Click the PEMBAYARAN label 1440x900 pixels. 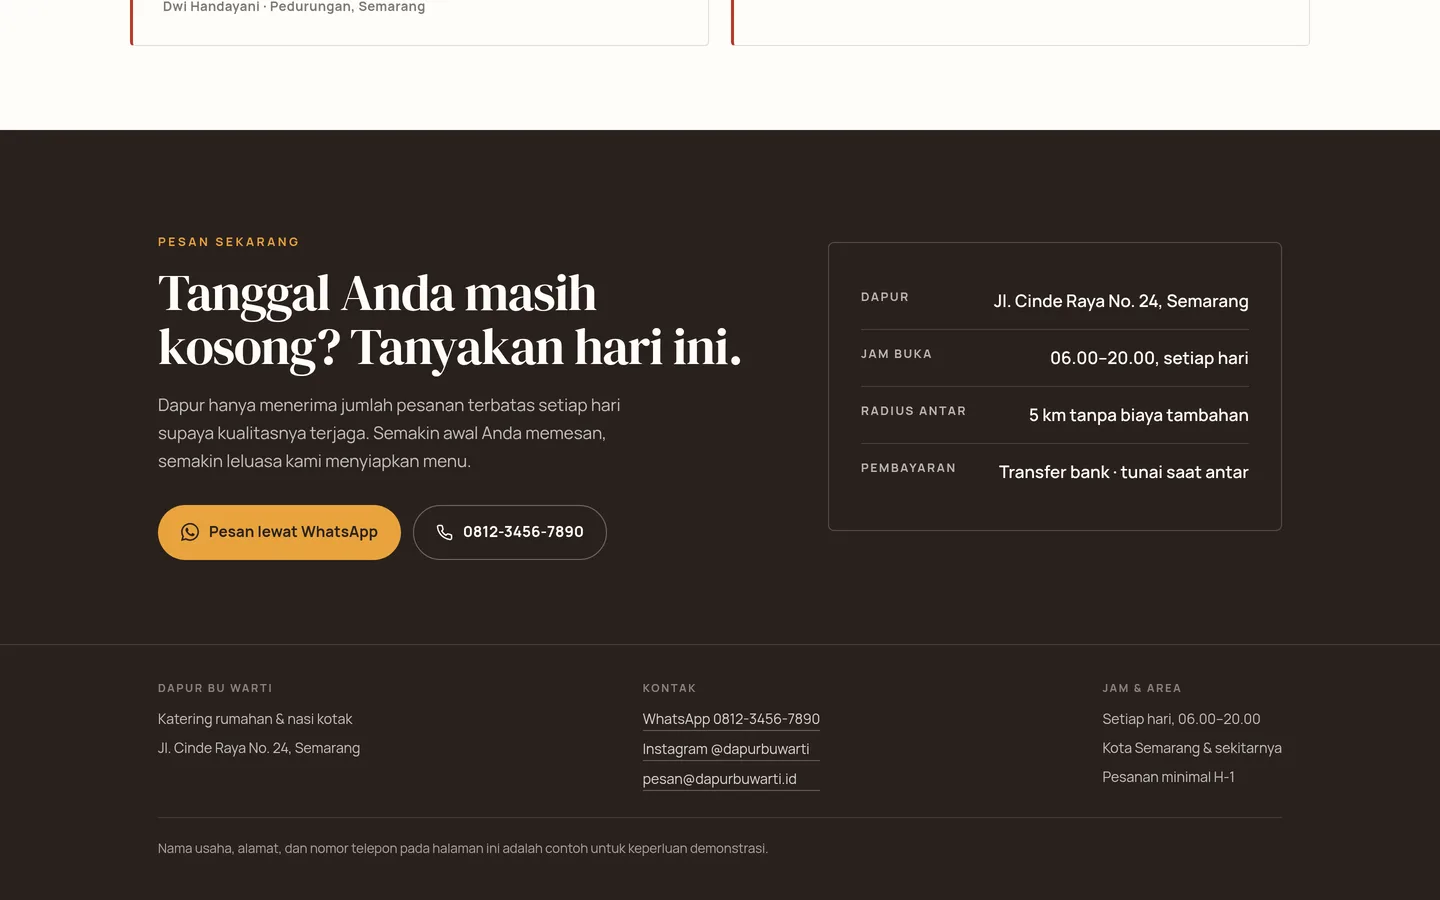(x=908, y=468)
